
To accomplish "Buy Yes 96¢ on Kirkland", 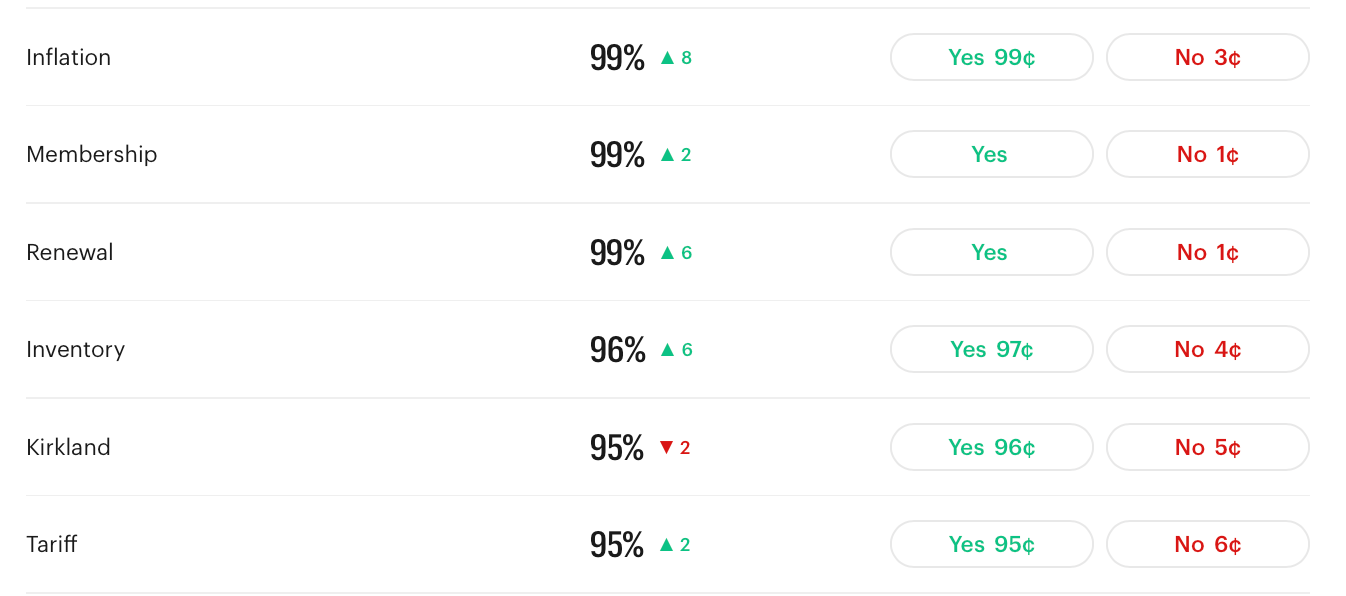I will (x=992, y=447).
